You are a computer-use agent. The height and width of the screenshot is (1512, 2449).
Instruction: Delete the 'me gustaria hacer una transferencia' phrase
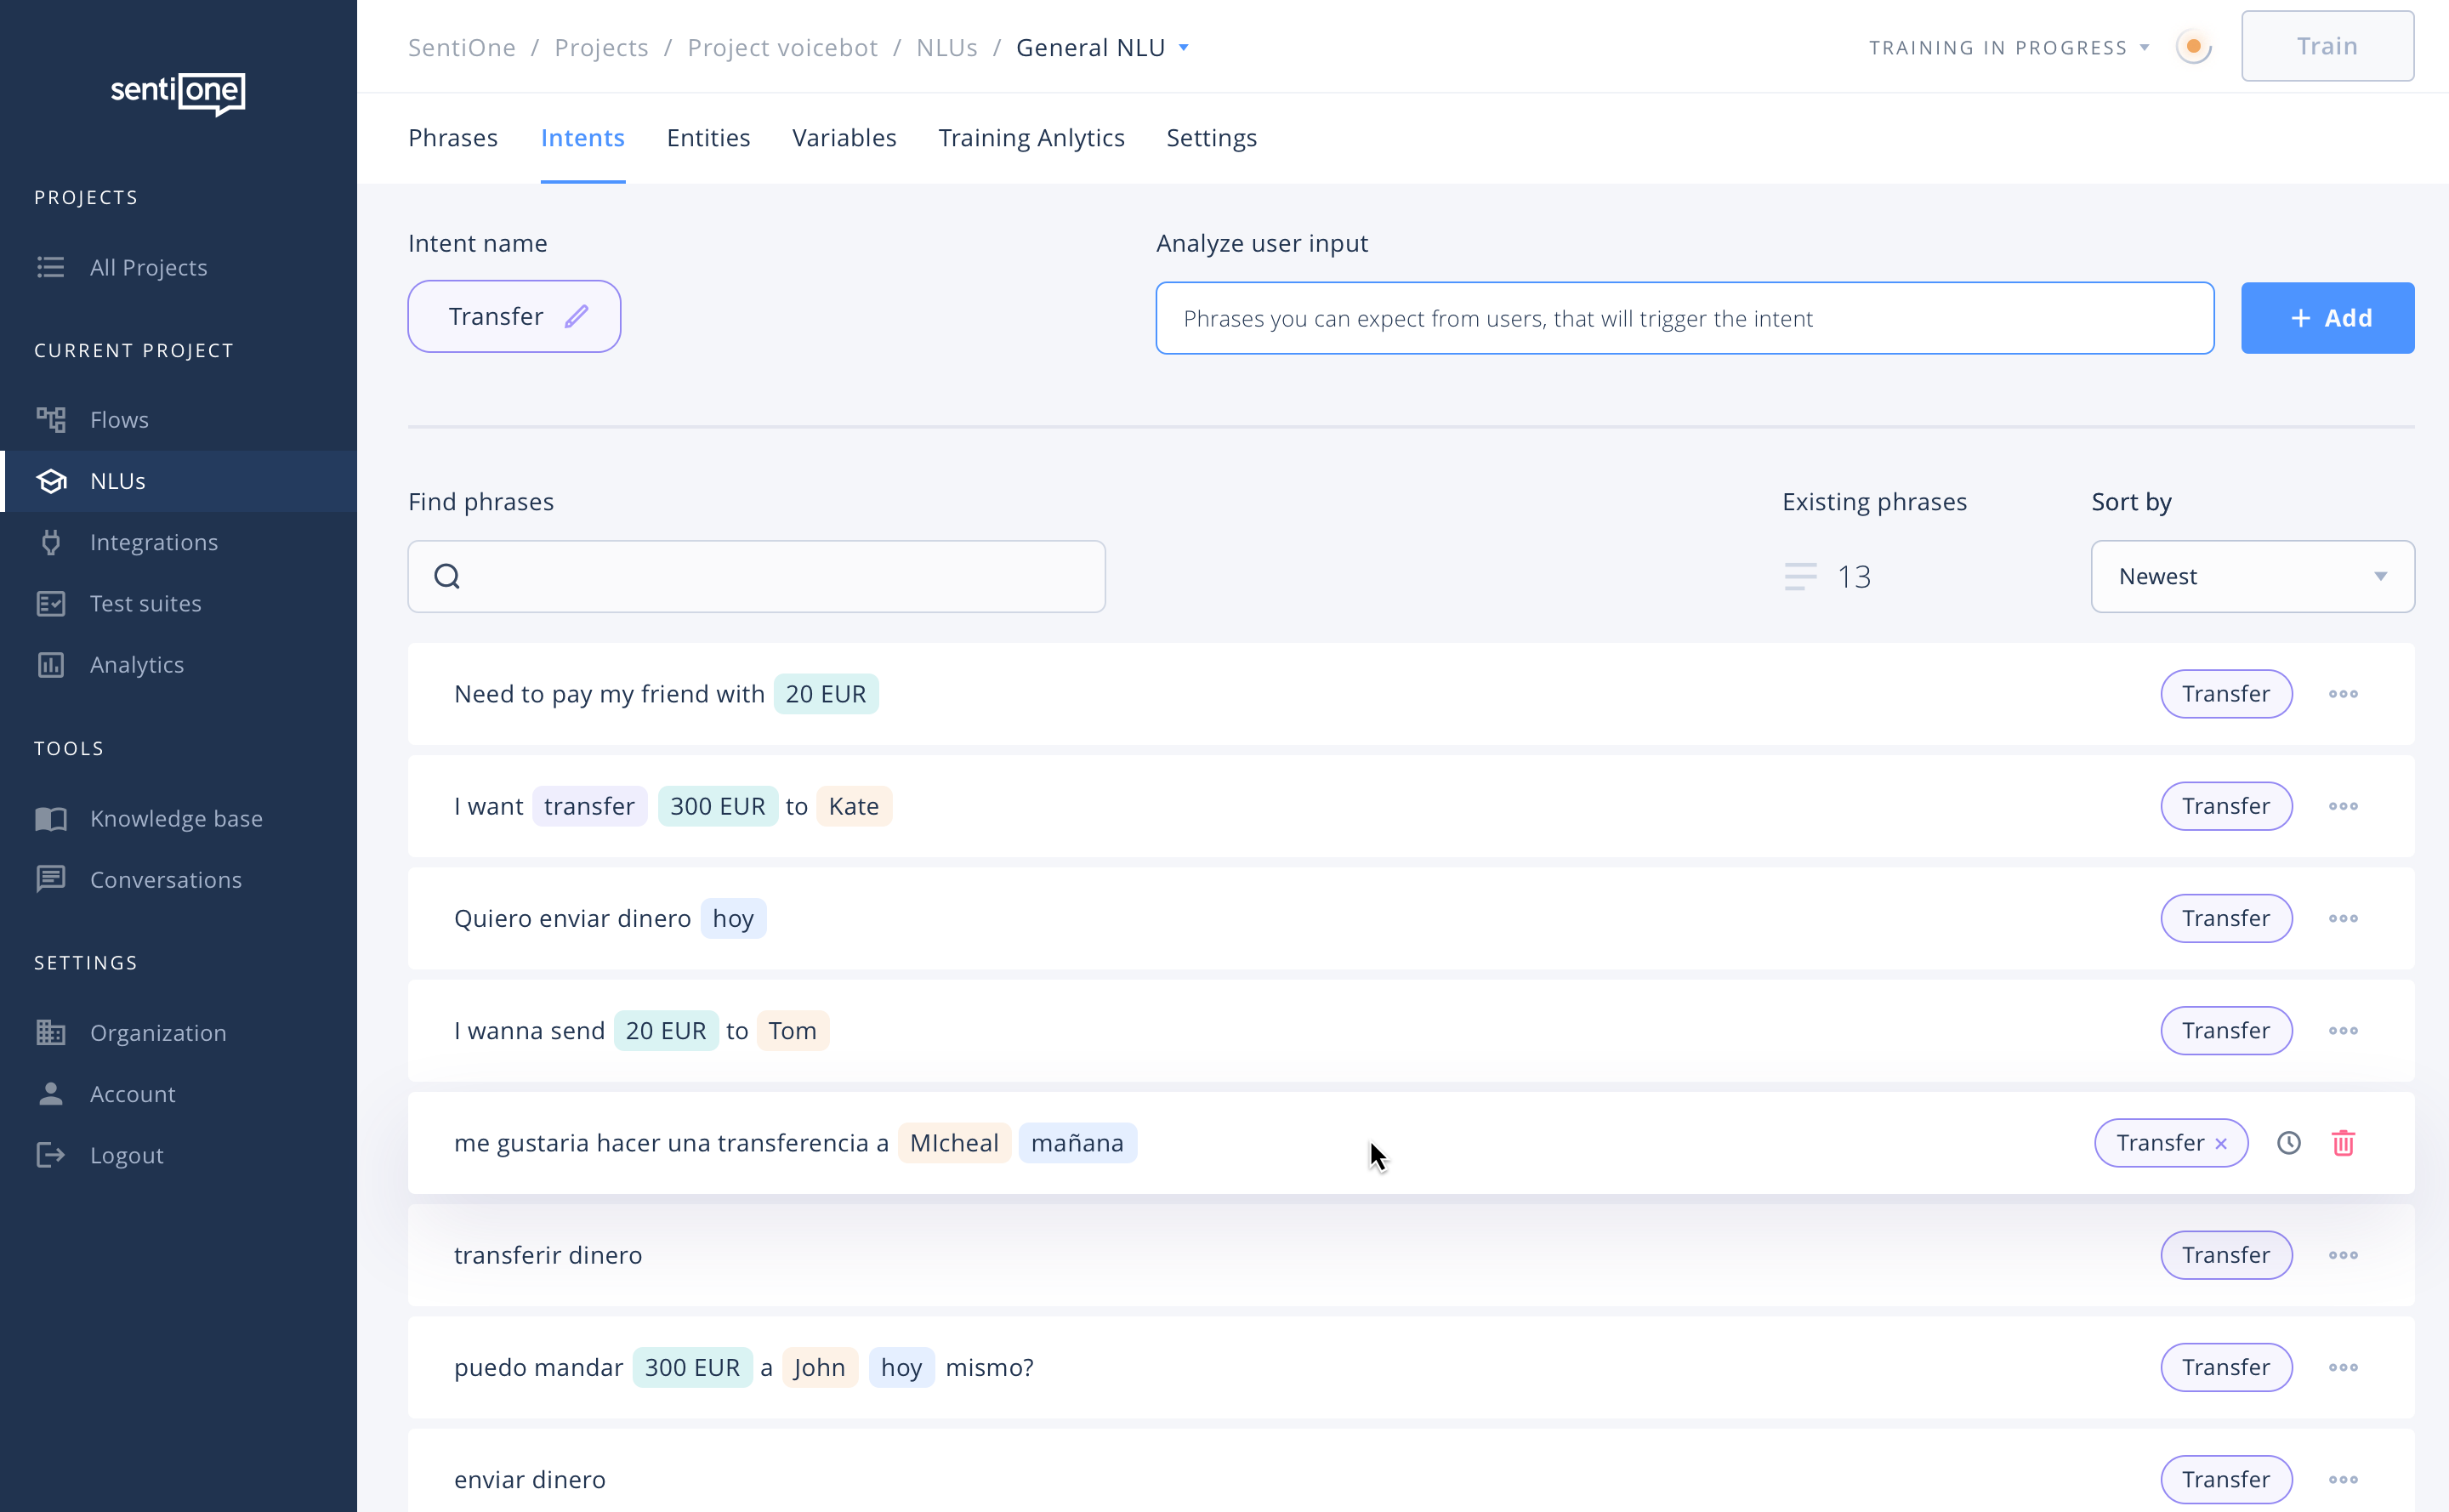[2345, 1142]
